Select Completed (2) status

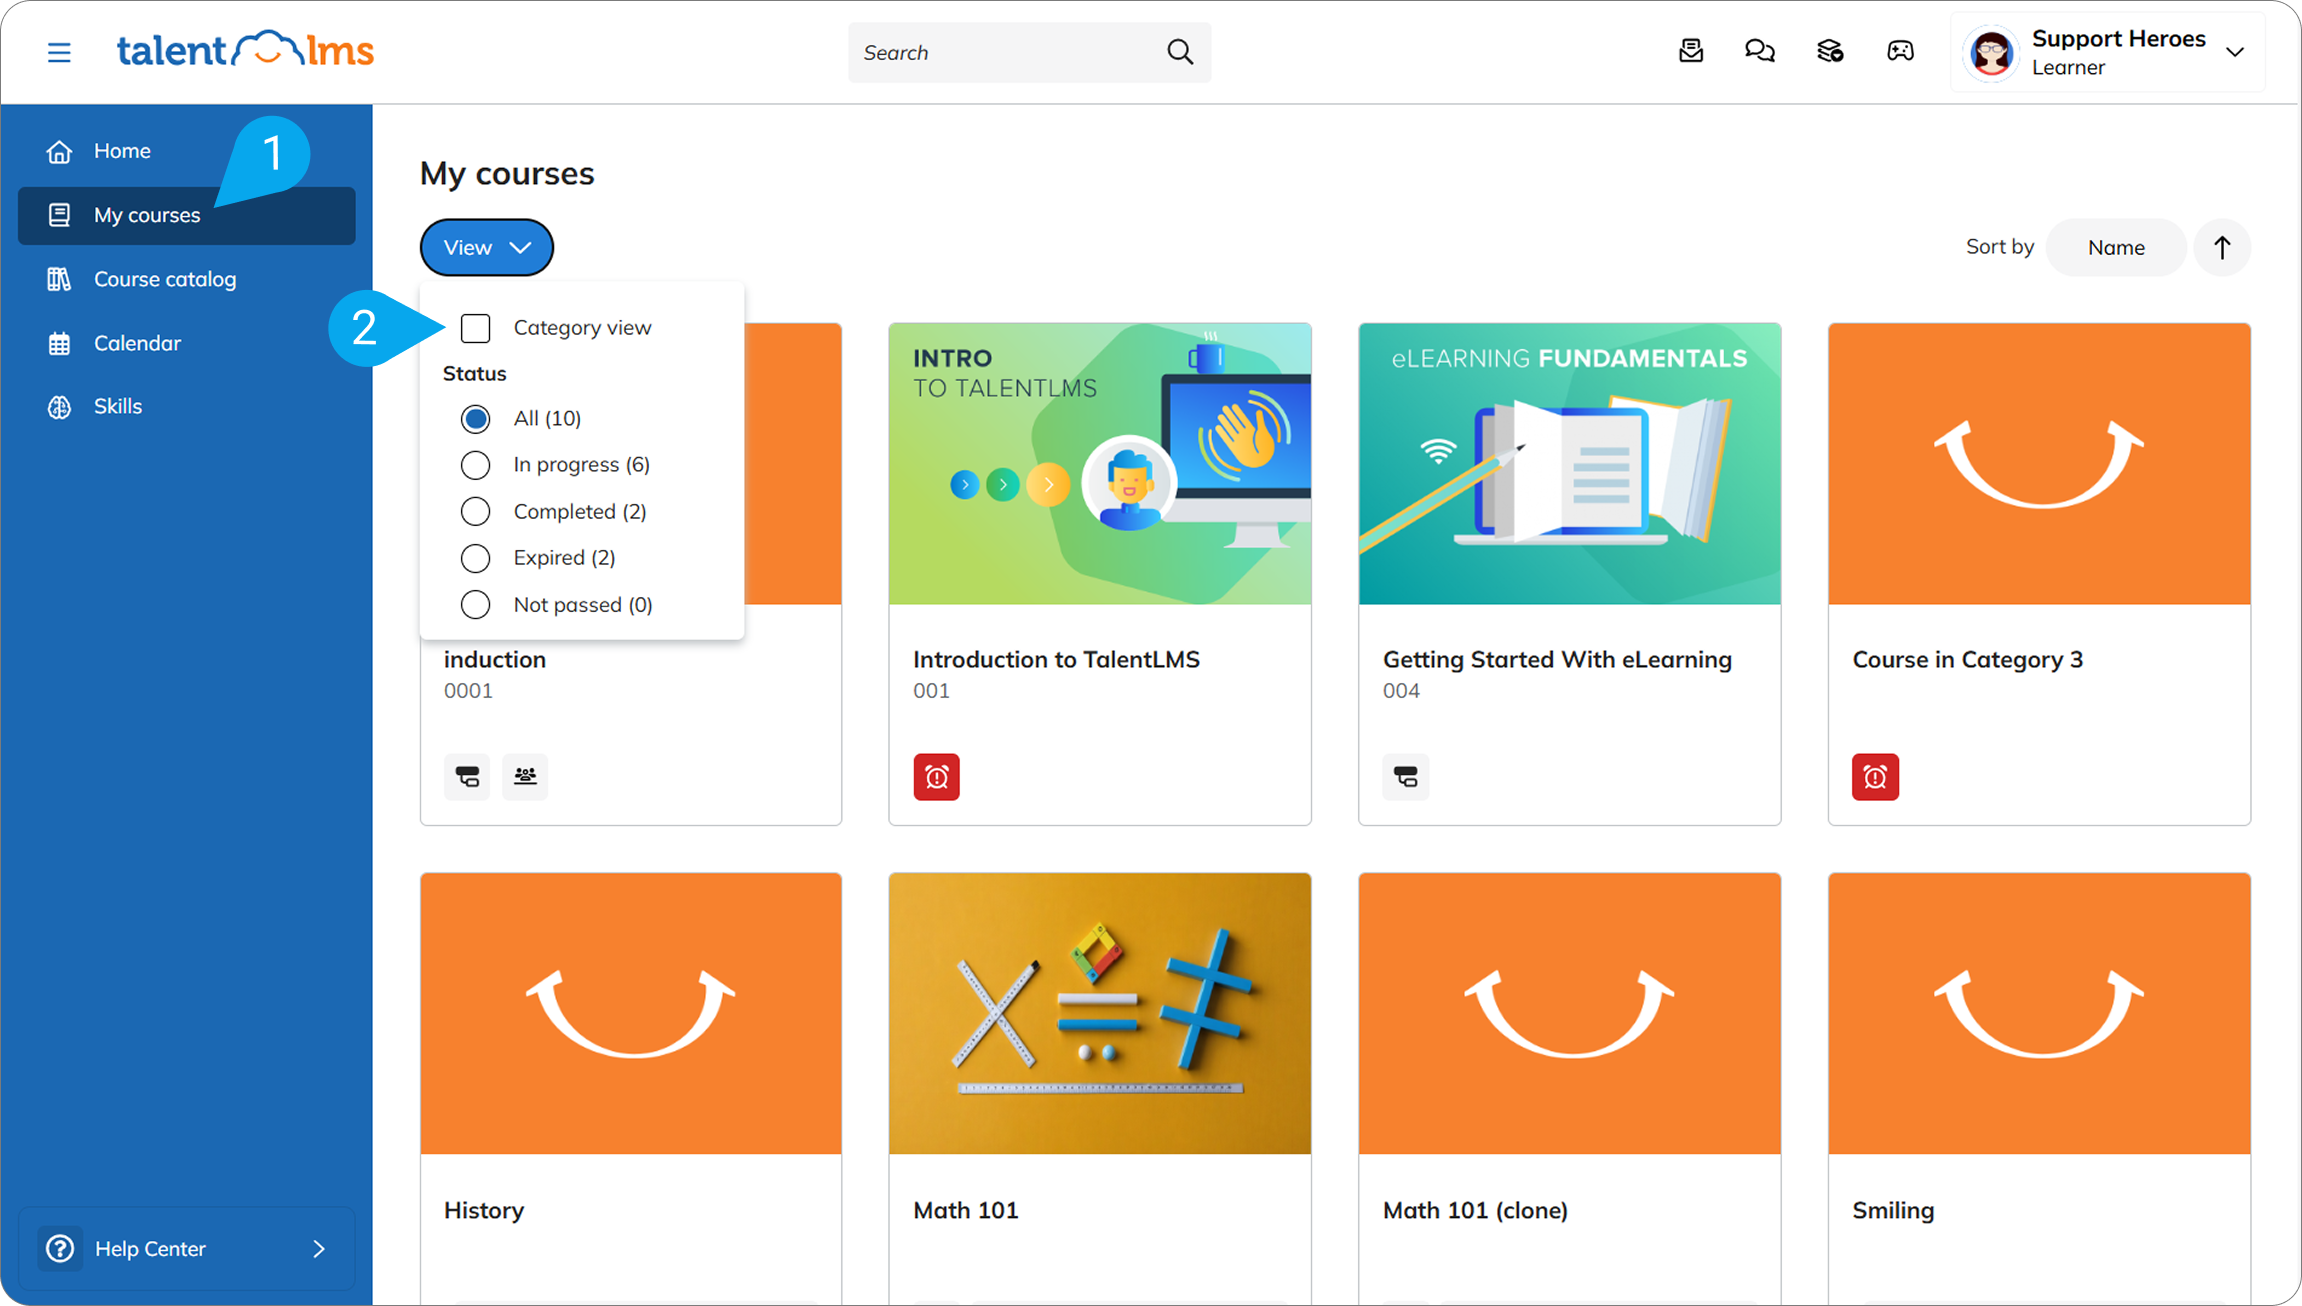pyautogui.click(x=475, y=511)
